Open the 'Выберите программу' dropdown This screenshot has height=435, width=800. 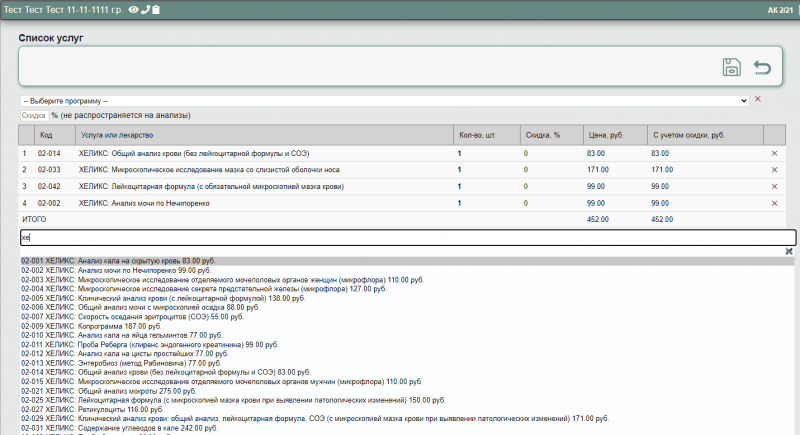[384, 101]
